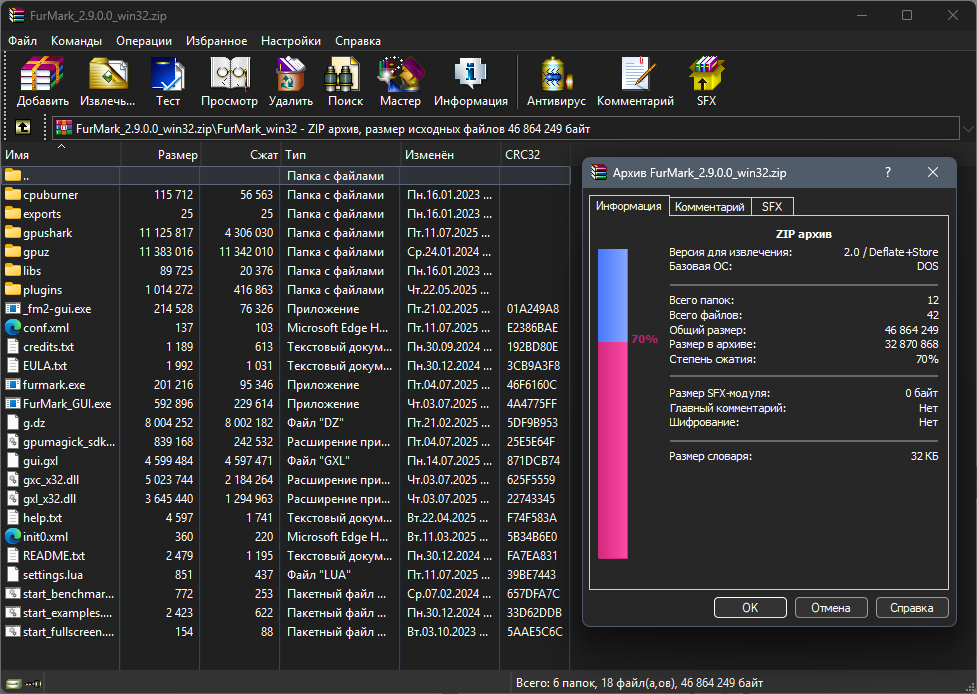Click the gxc_x32.dll file icon

12,480
